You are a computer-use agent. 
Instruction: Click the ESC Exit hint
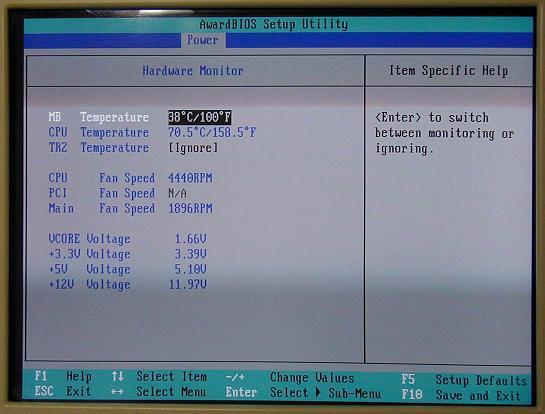click(x=63, y=391)
